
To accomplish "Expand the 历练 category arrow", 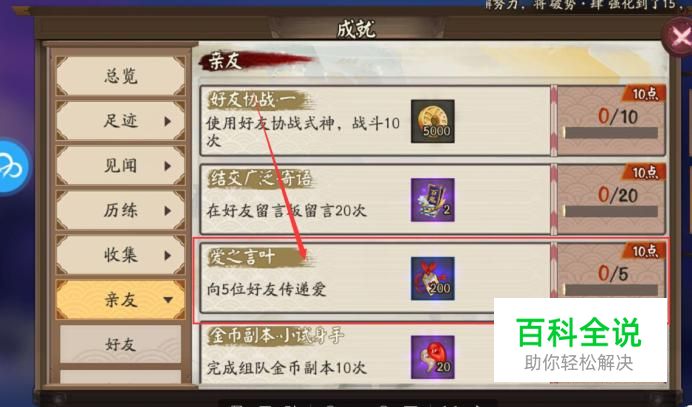I will pos(167,211).
